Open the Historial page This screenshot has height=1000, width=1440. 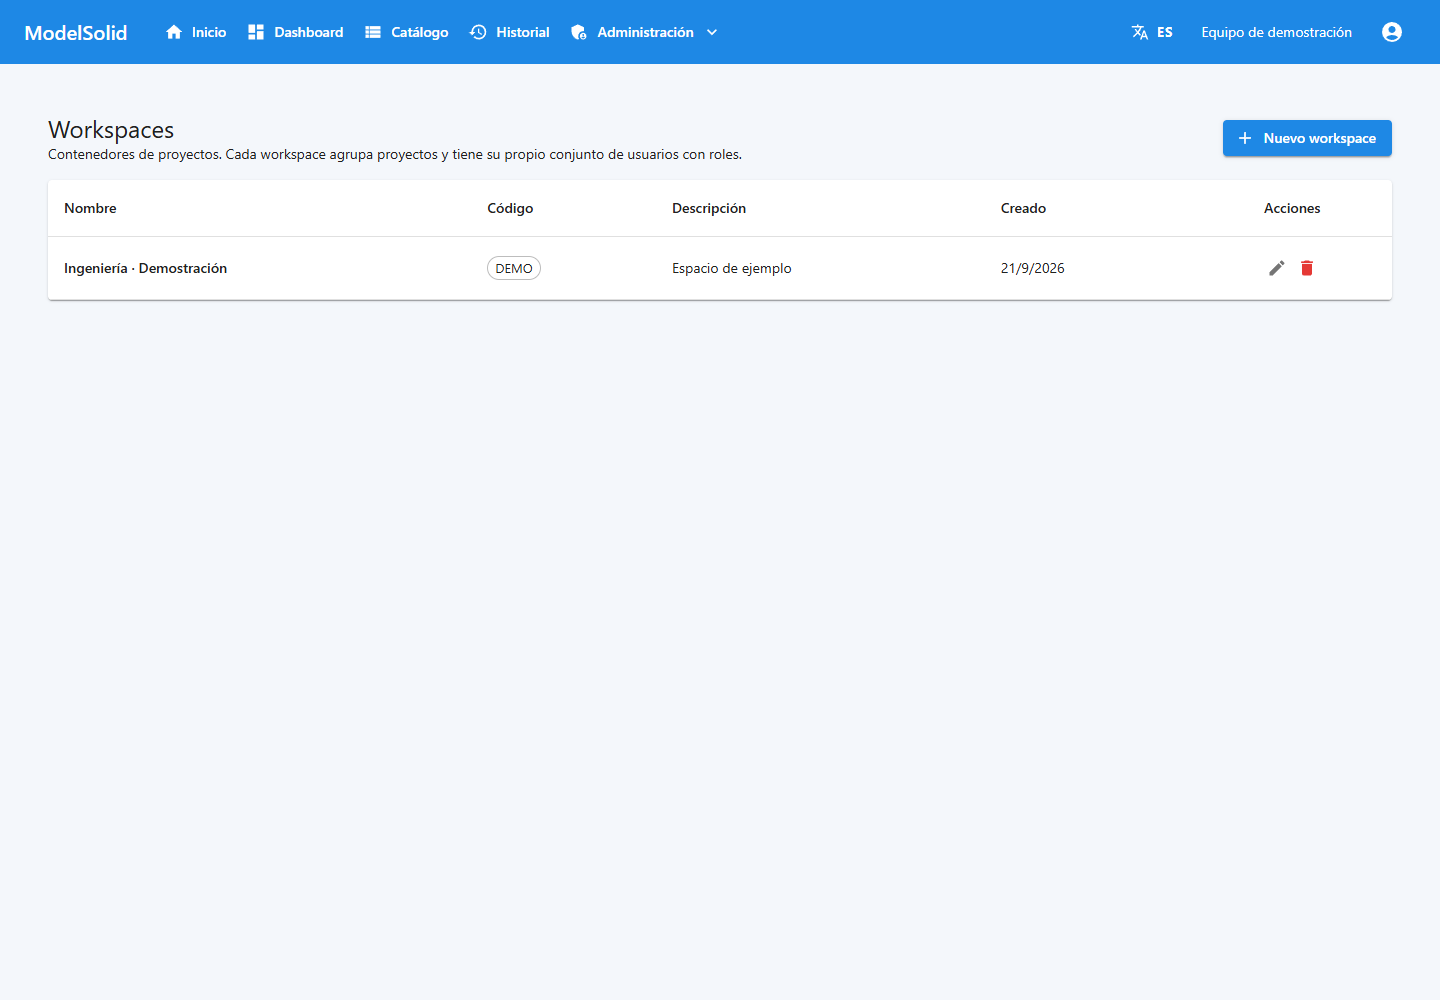(510, 32)
